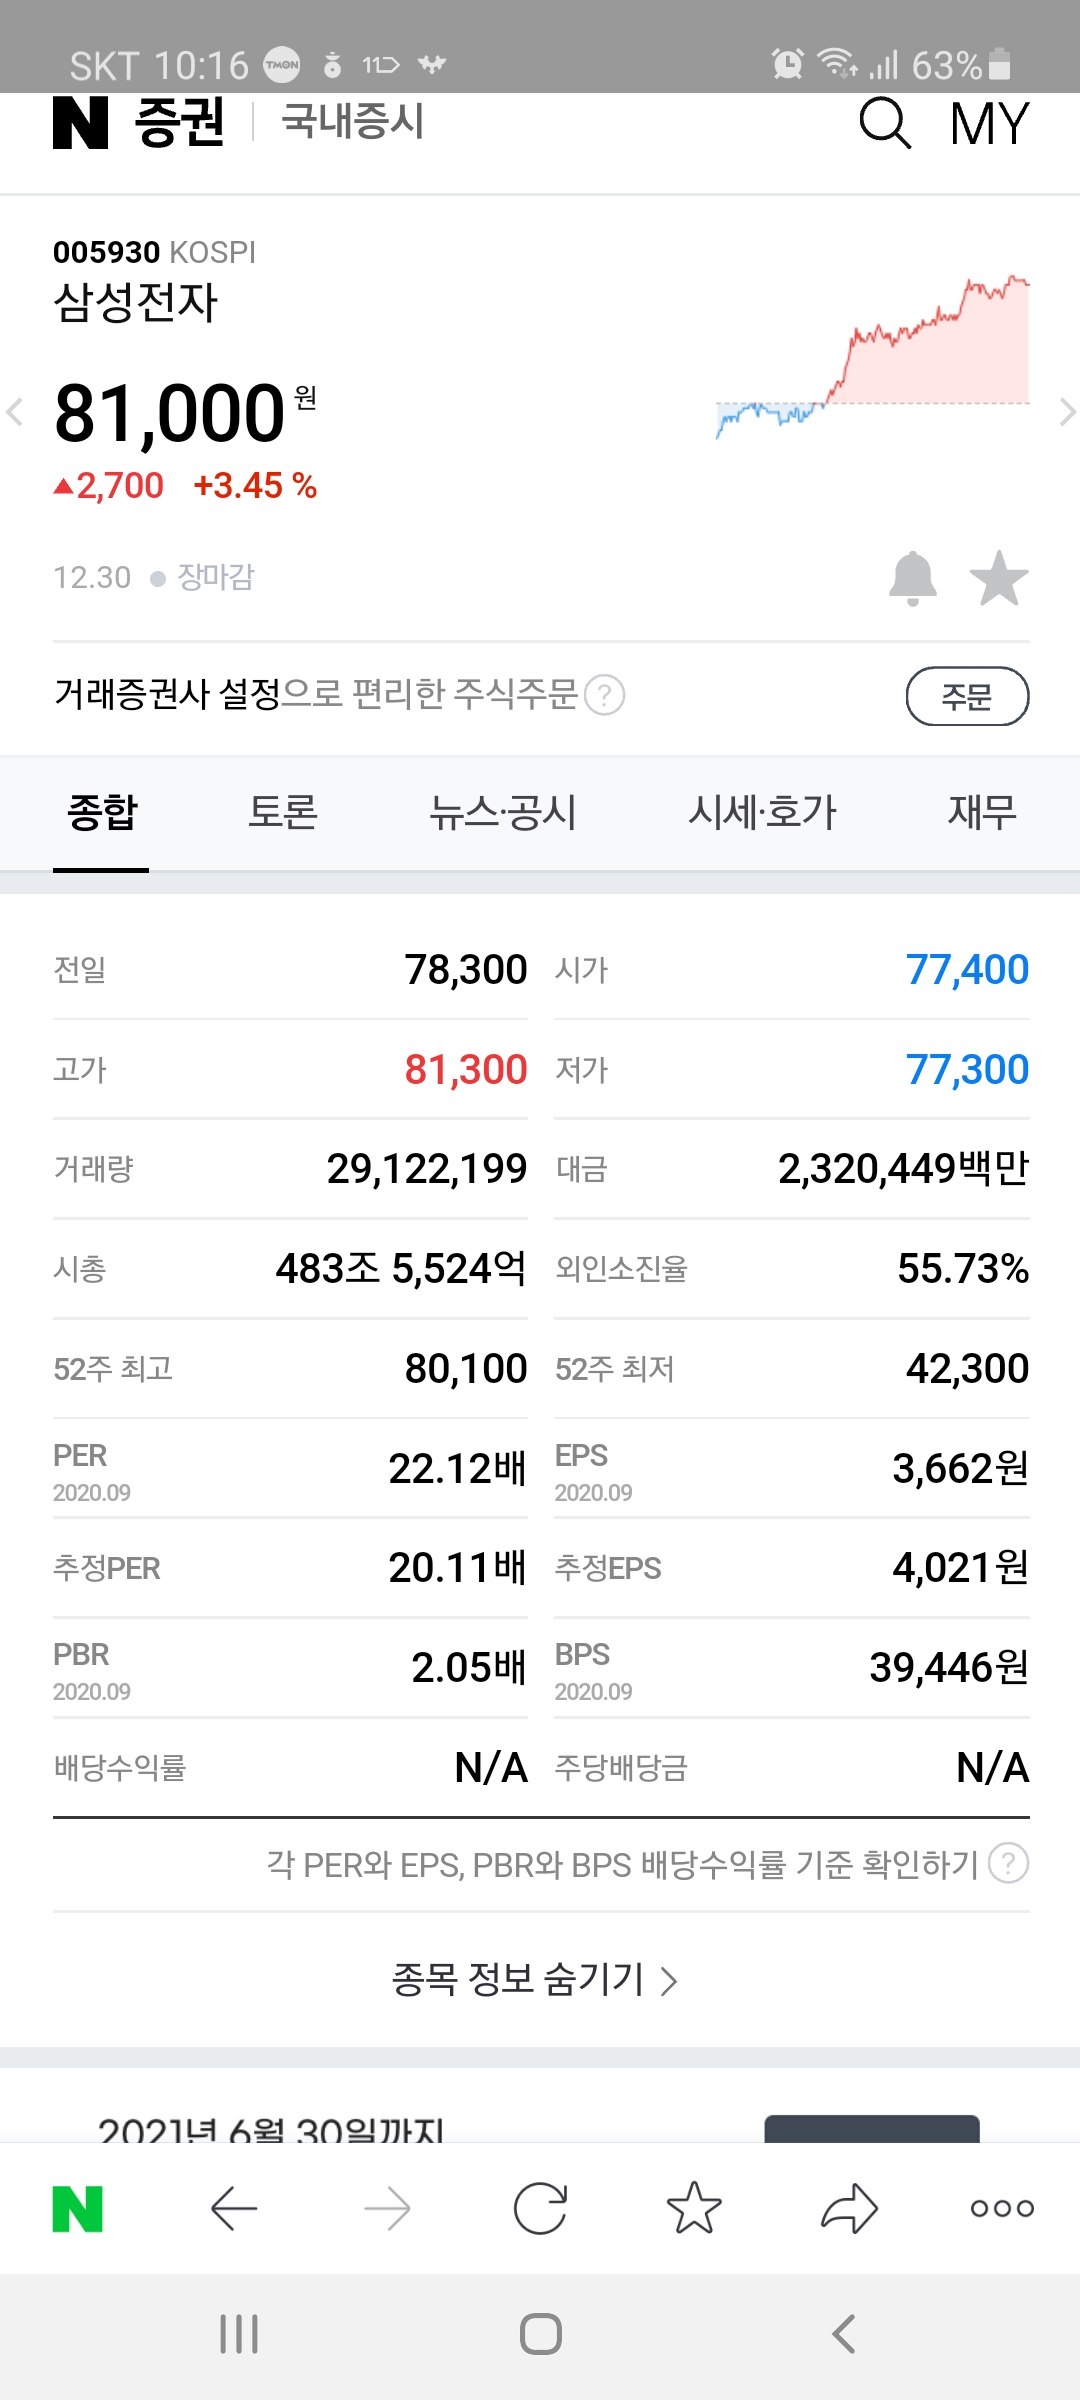Switch to the 뉴스·공시 tab

502,812
